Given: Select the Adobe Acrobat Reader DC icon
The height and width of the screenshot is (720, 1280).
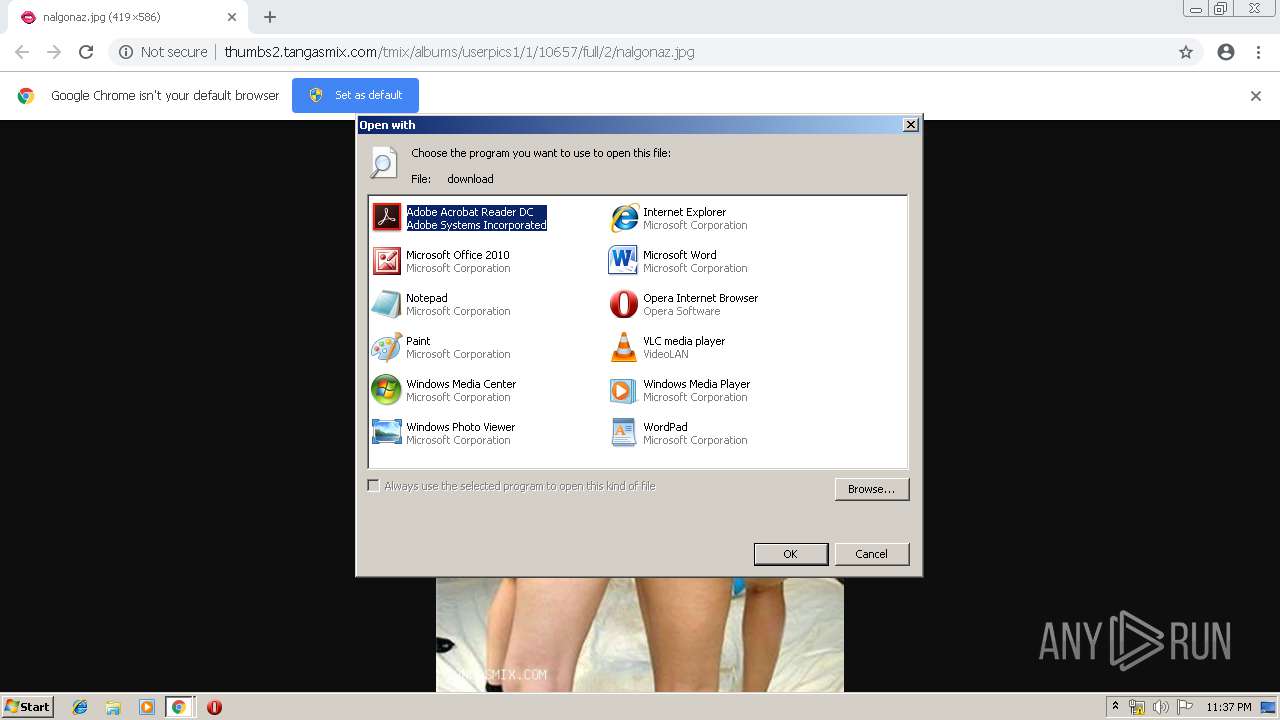Looking at the screenshot, I should click(x=387, y=217).
